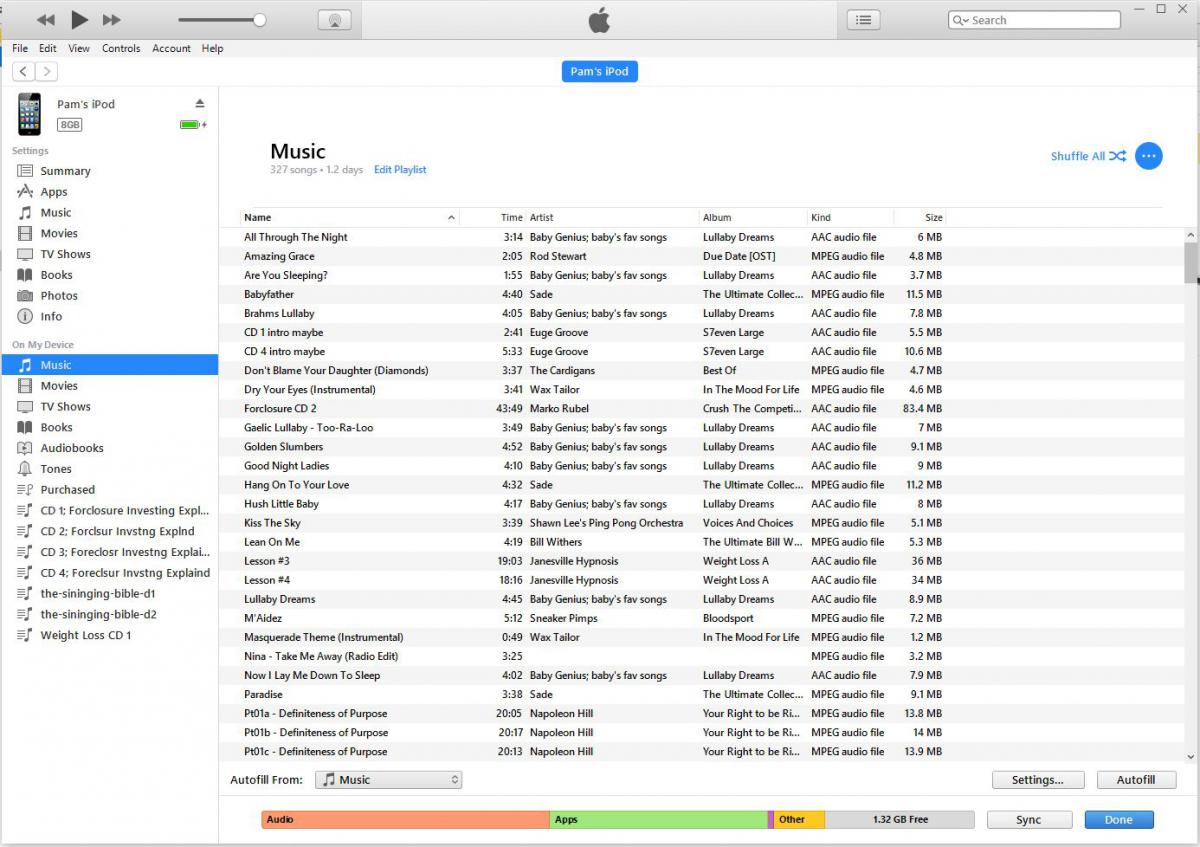Viewport: 1200px width, 847px height.
Task: Open Apps in Settings sidebar
Action: point(54,192)
